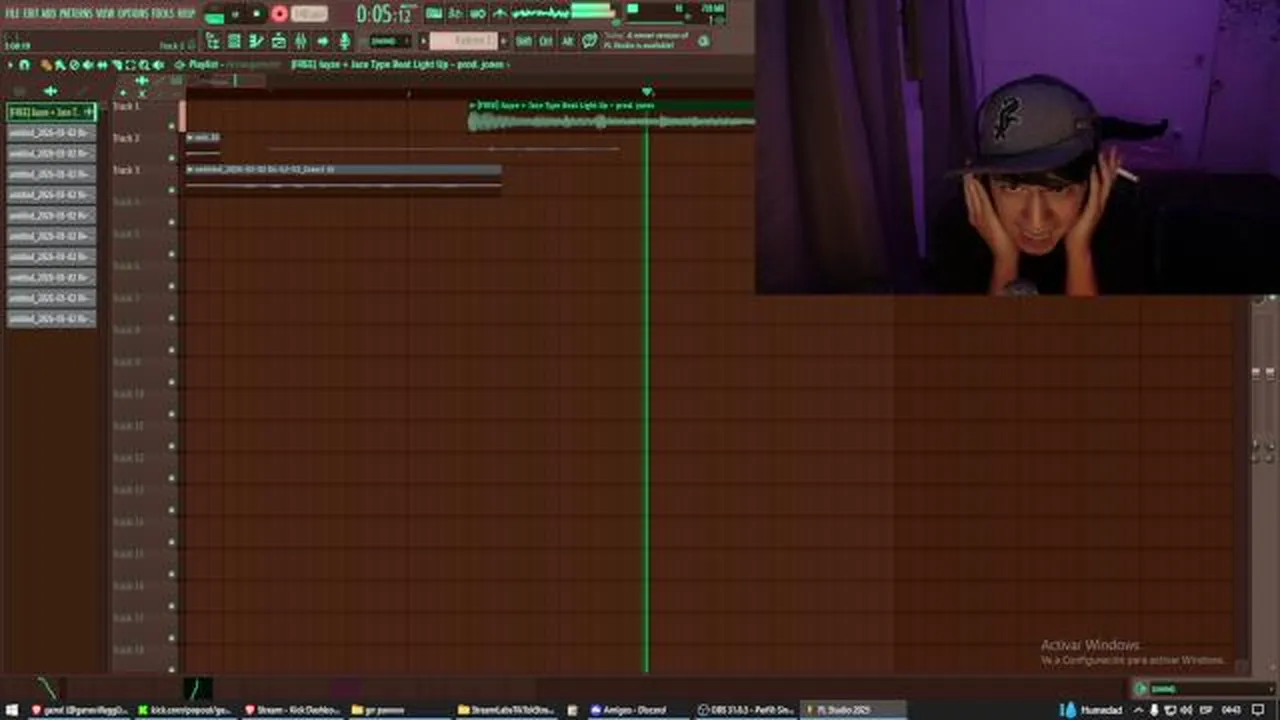Screen dimensions: 1280x720
Task: Select the playlist Slice tool
Action: 117,65
